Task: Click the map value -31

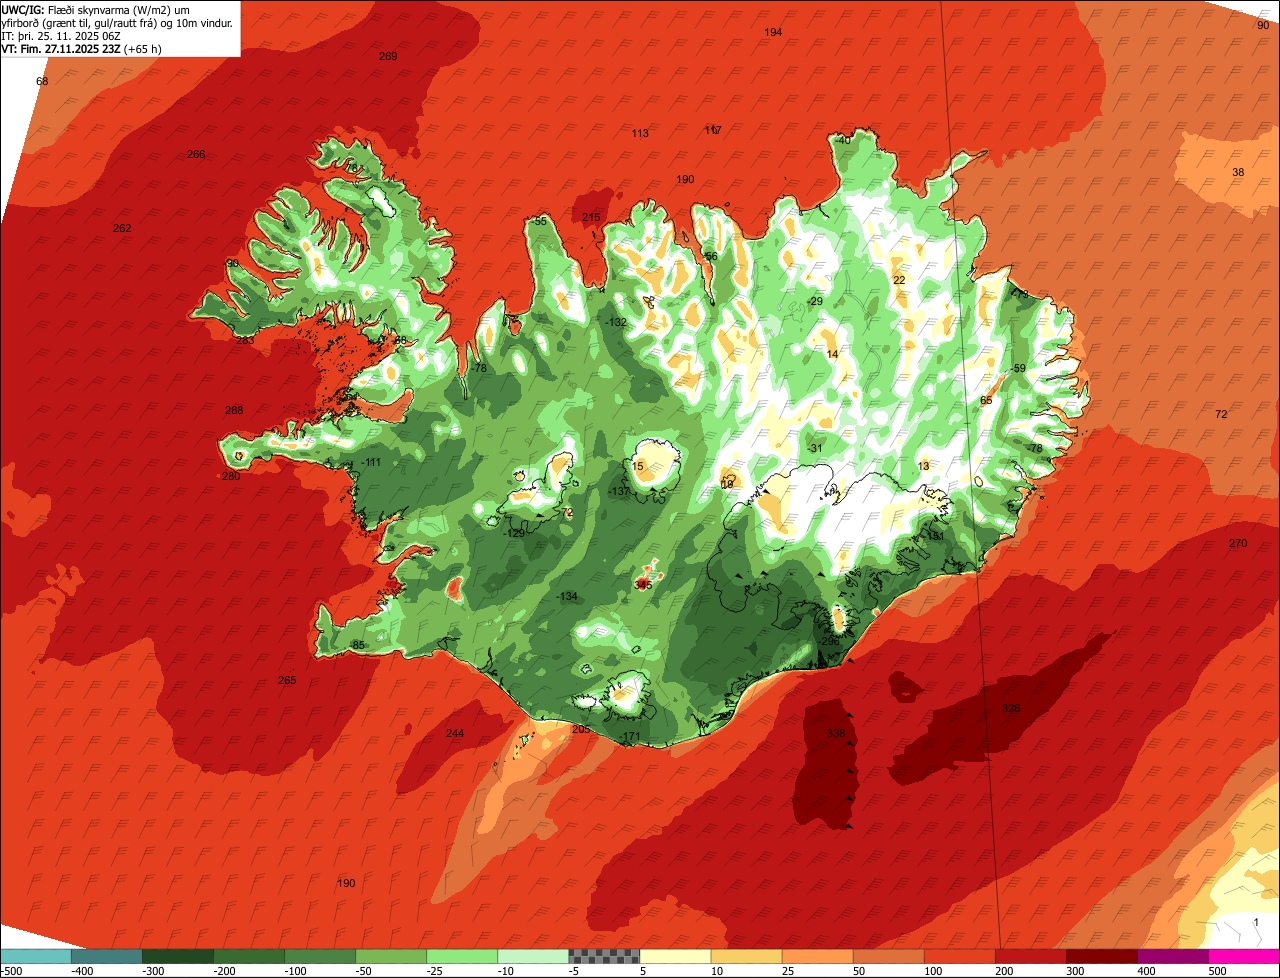Action: (815, 448)
